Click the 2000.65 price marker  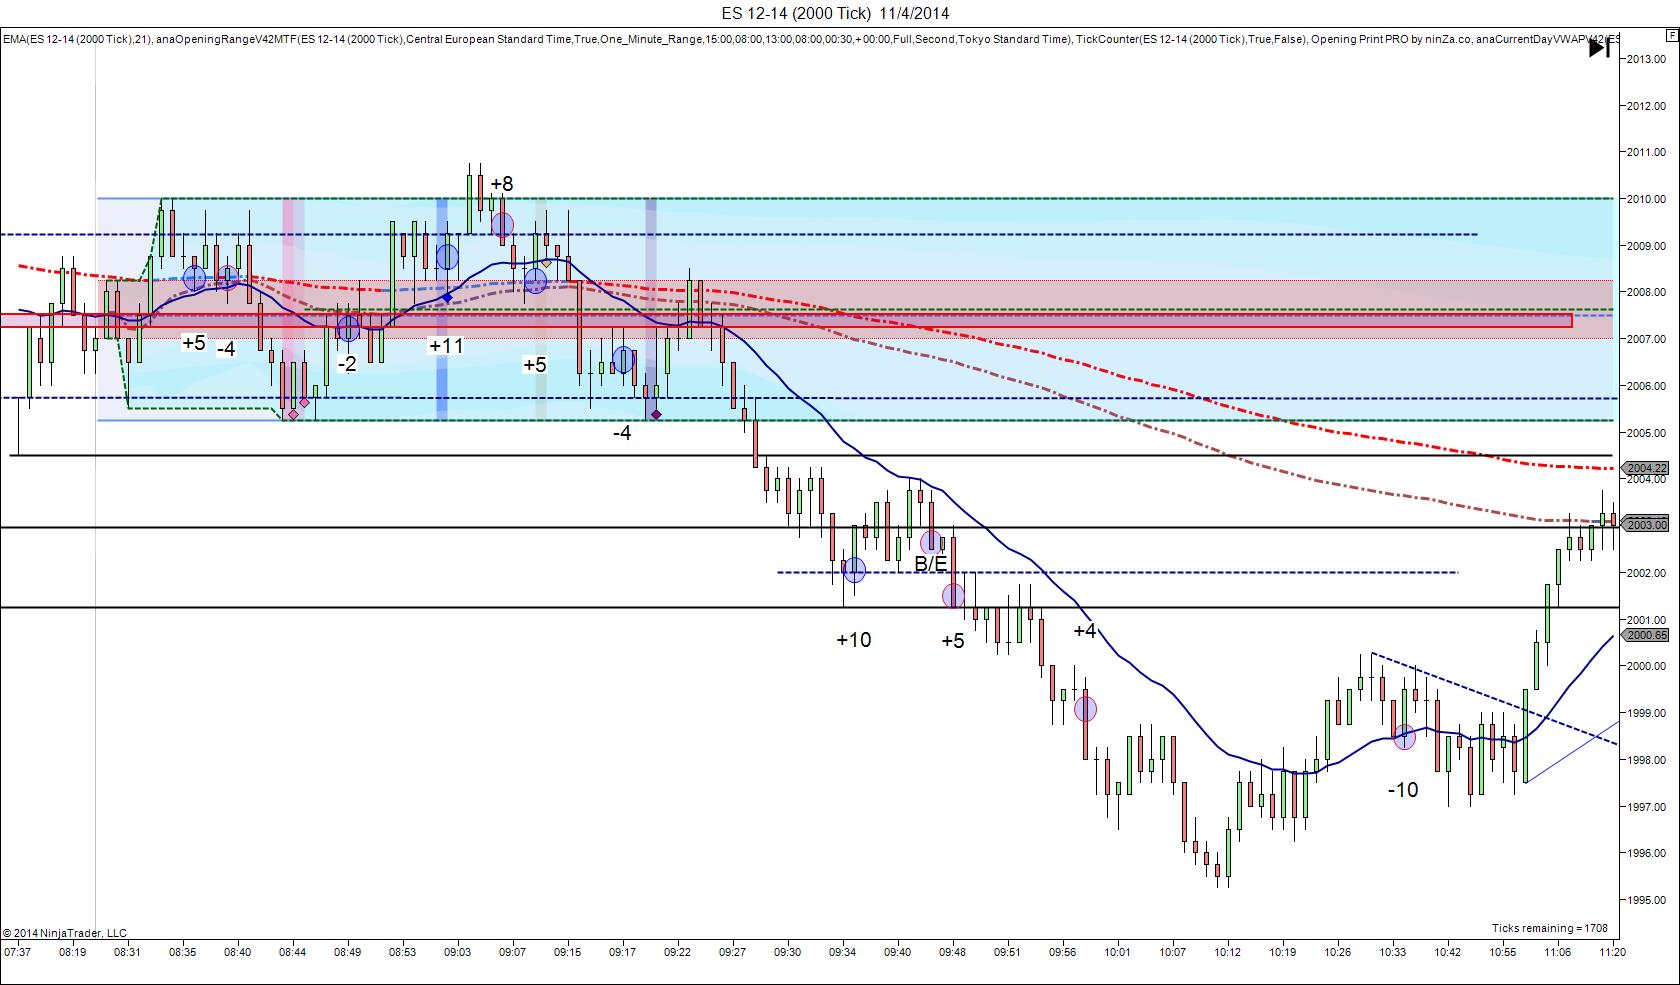pyautogui.click(x=1647, y=635)
